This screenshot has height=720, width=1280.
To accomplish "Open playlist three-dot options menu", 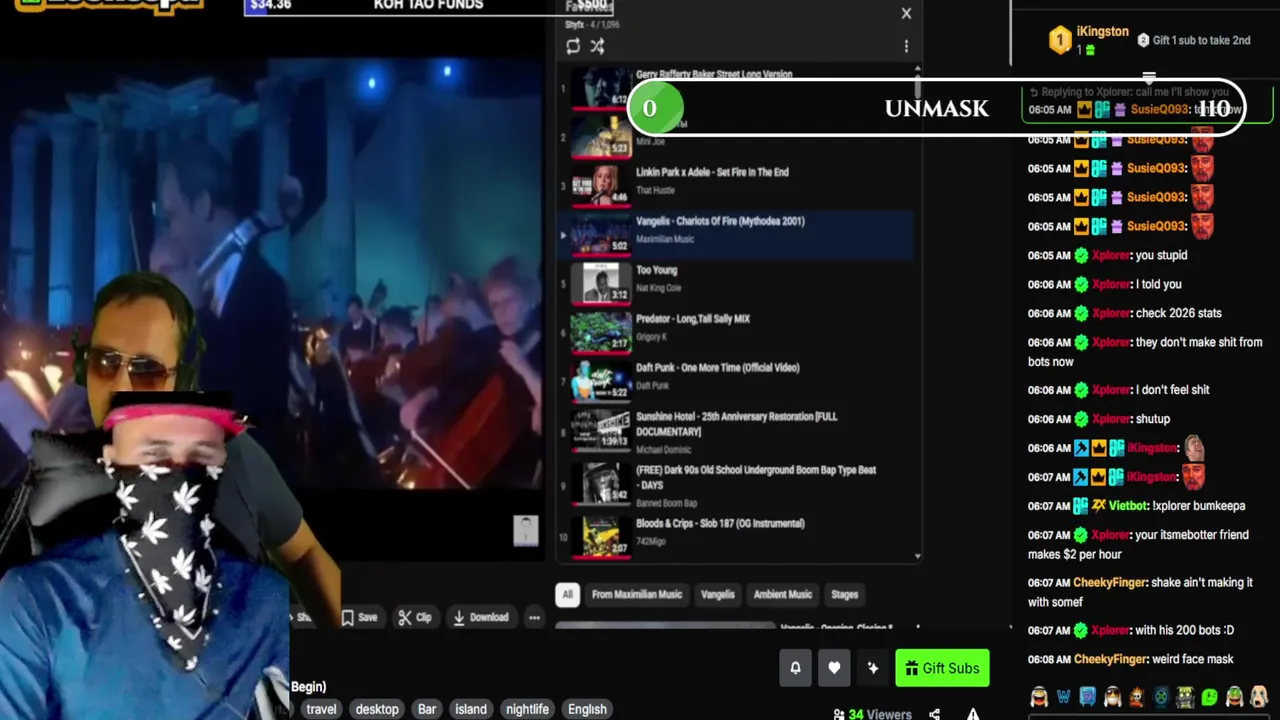I will (906, 46).
